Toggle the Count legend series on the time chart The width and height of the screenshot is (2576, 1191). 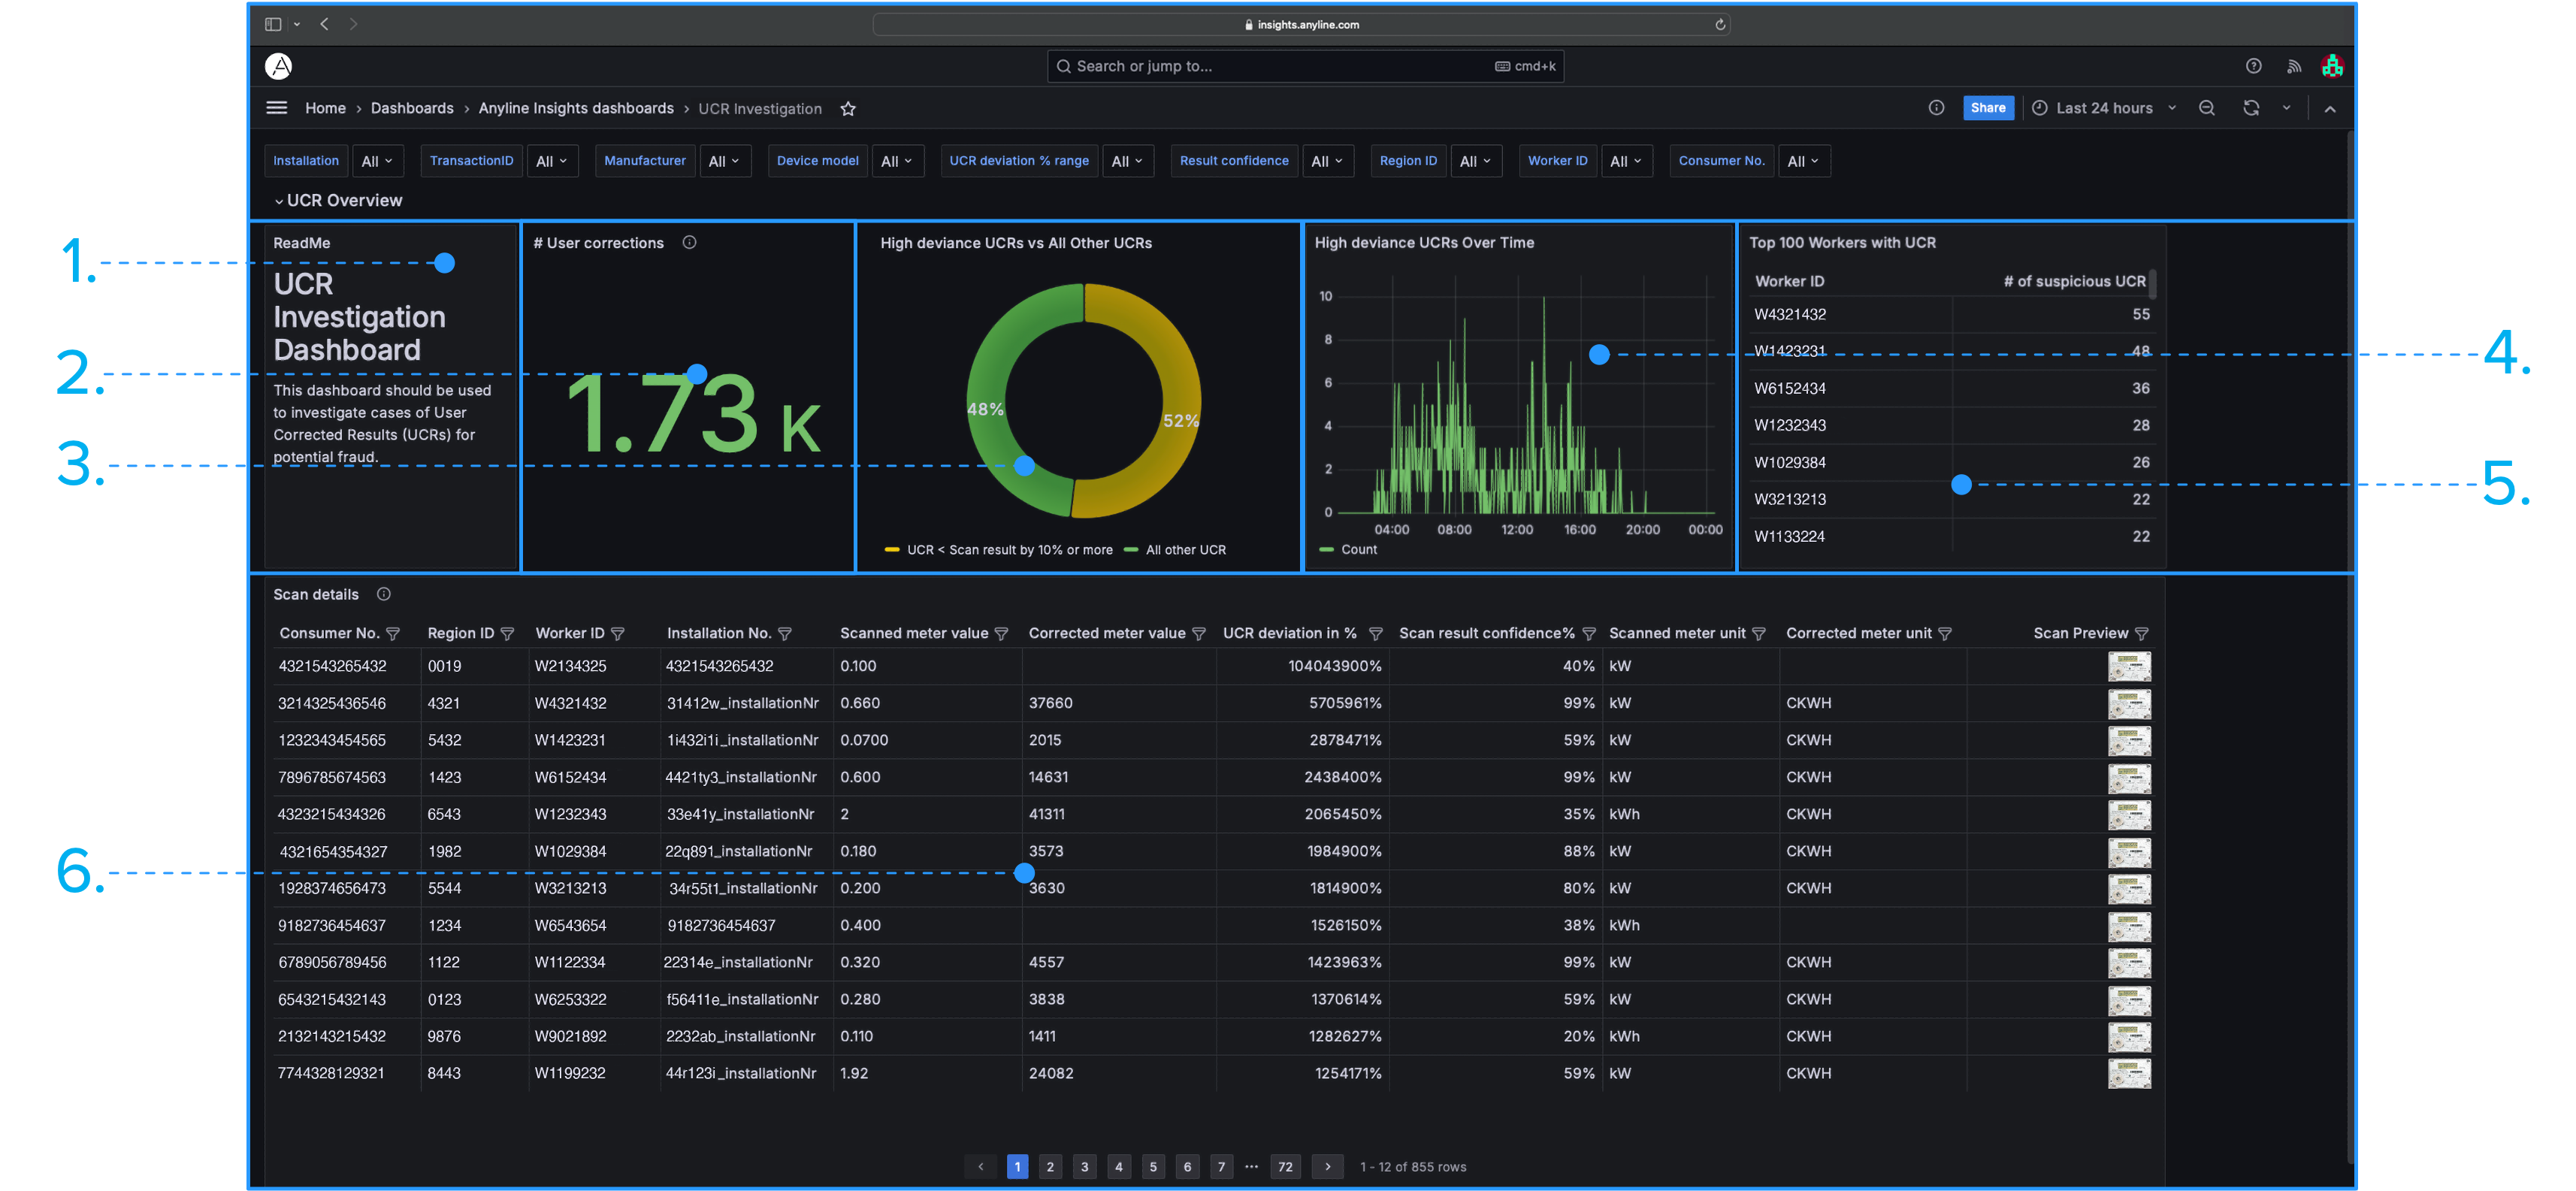pos(1357,550)
